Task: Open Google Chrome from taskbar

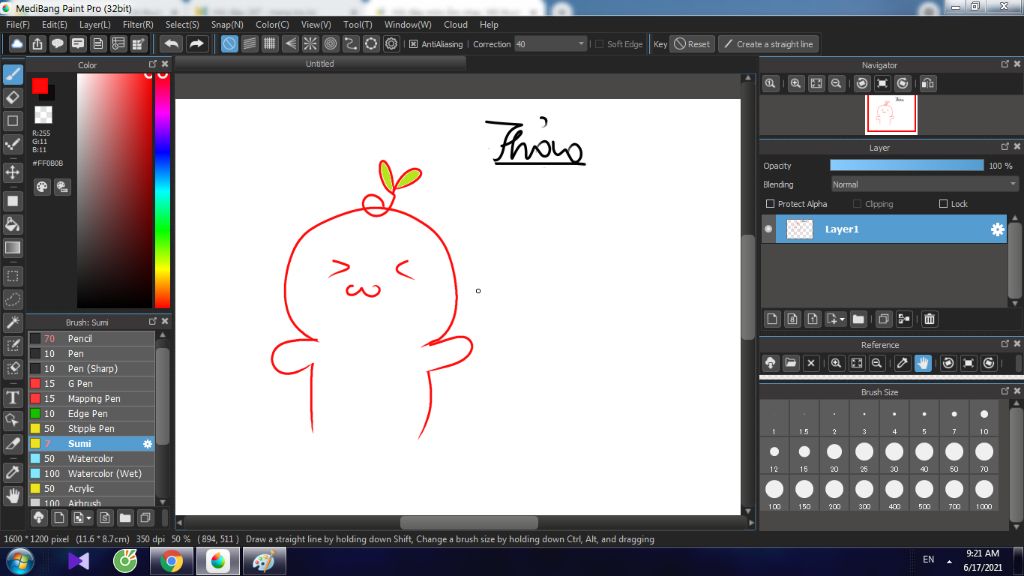Action: pos(171,562)
